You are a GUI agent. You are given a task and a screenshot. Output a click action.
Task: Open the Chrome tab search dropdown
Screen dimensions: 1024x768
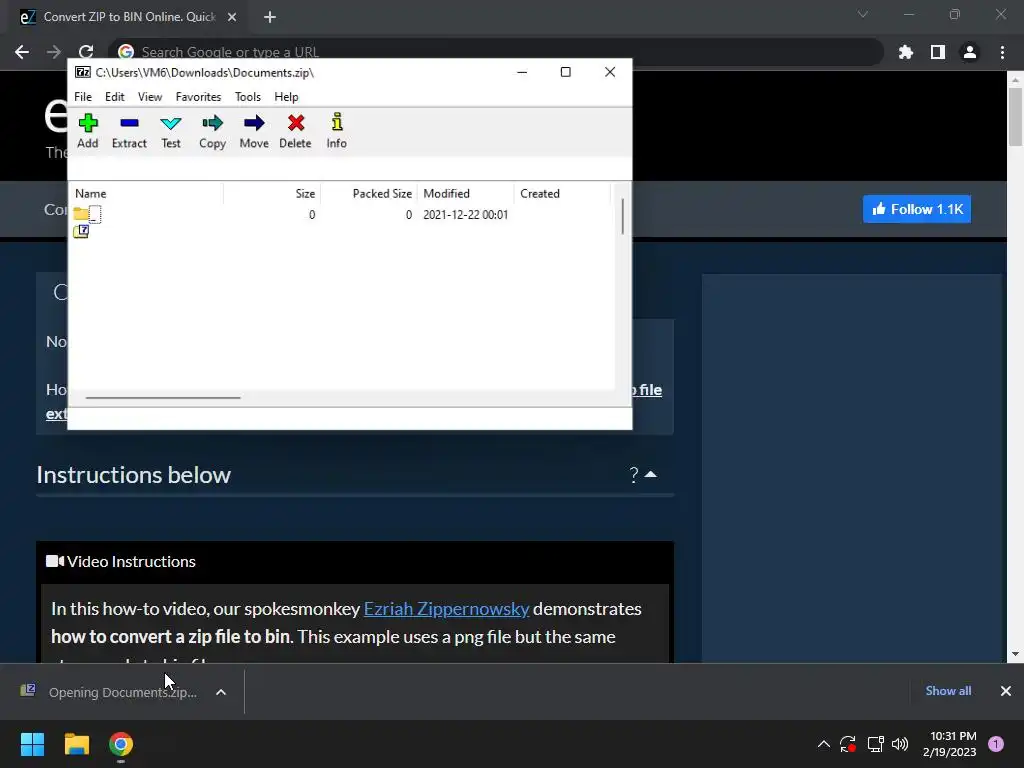click(x=863, y=14)
